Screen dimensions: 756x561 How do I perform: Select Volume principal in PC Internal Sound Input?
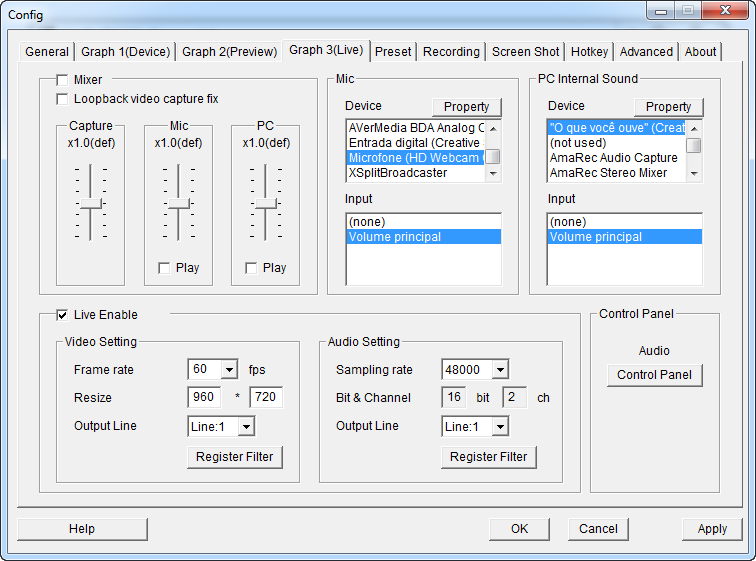(x=625, y=237)
